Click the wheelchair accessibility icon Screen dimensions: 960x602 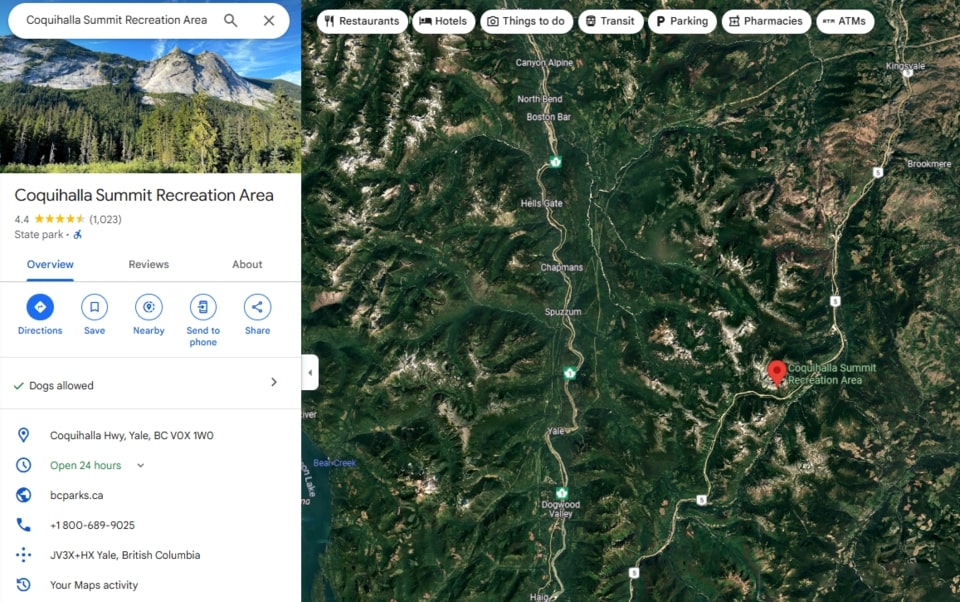[x=78, y=235]
